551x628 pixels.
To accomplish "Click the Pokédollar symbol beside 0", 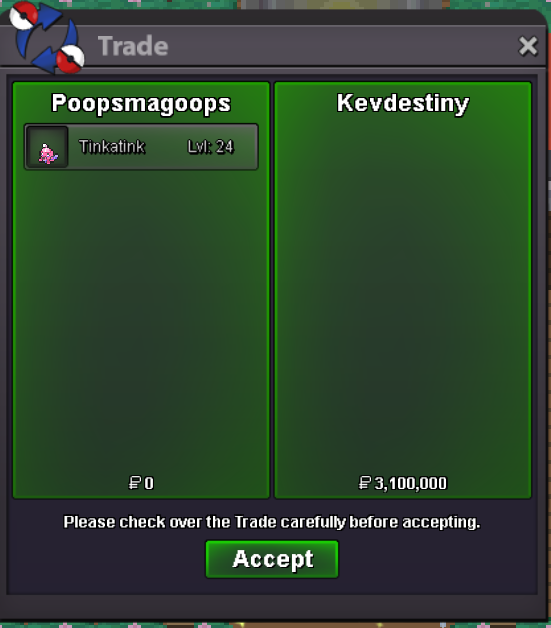I will (x=135, y=483).
